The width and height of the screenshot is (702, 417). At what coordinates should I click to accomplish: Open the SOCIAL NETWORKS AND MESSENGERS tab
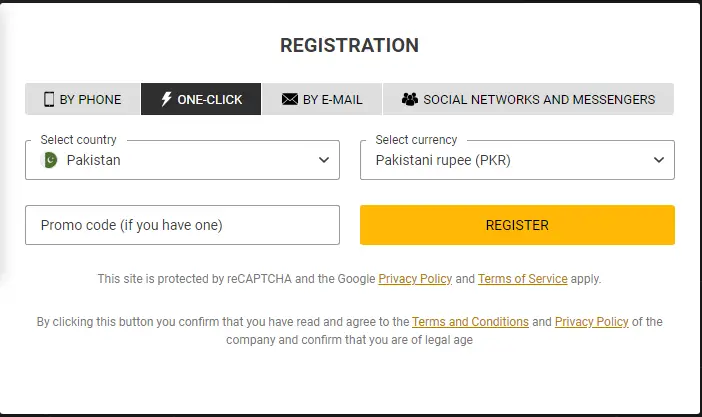click(x=528, y=100)
